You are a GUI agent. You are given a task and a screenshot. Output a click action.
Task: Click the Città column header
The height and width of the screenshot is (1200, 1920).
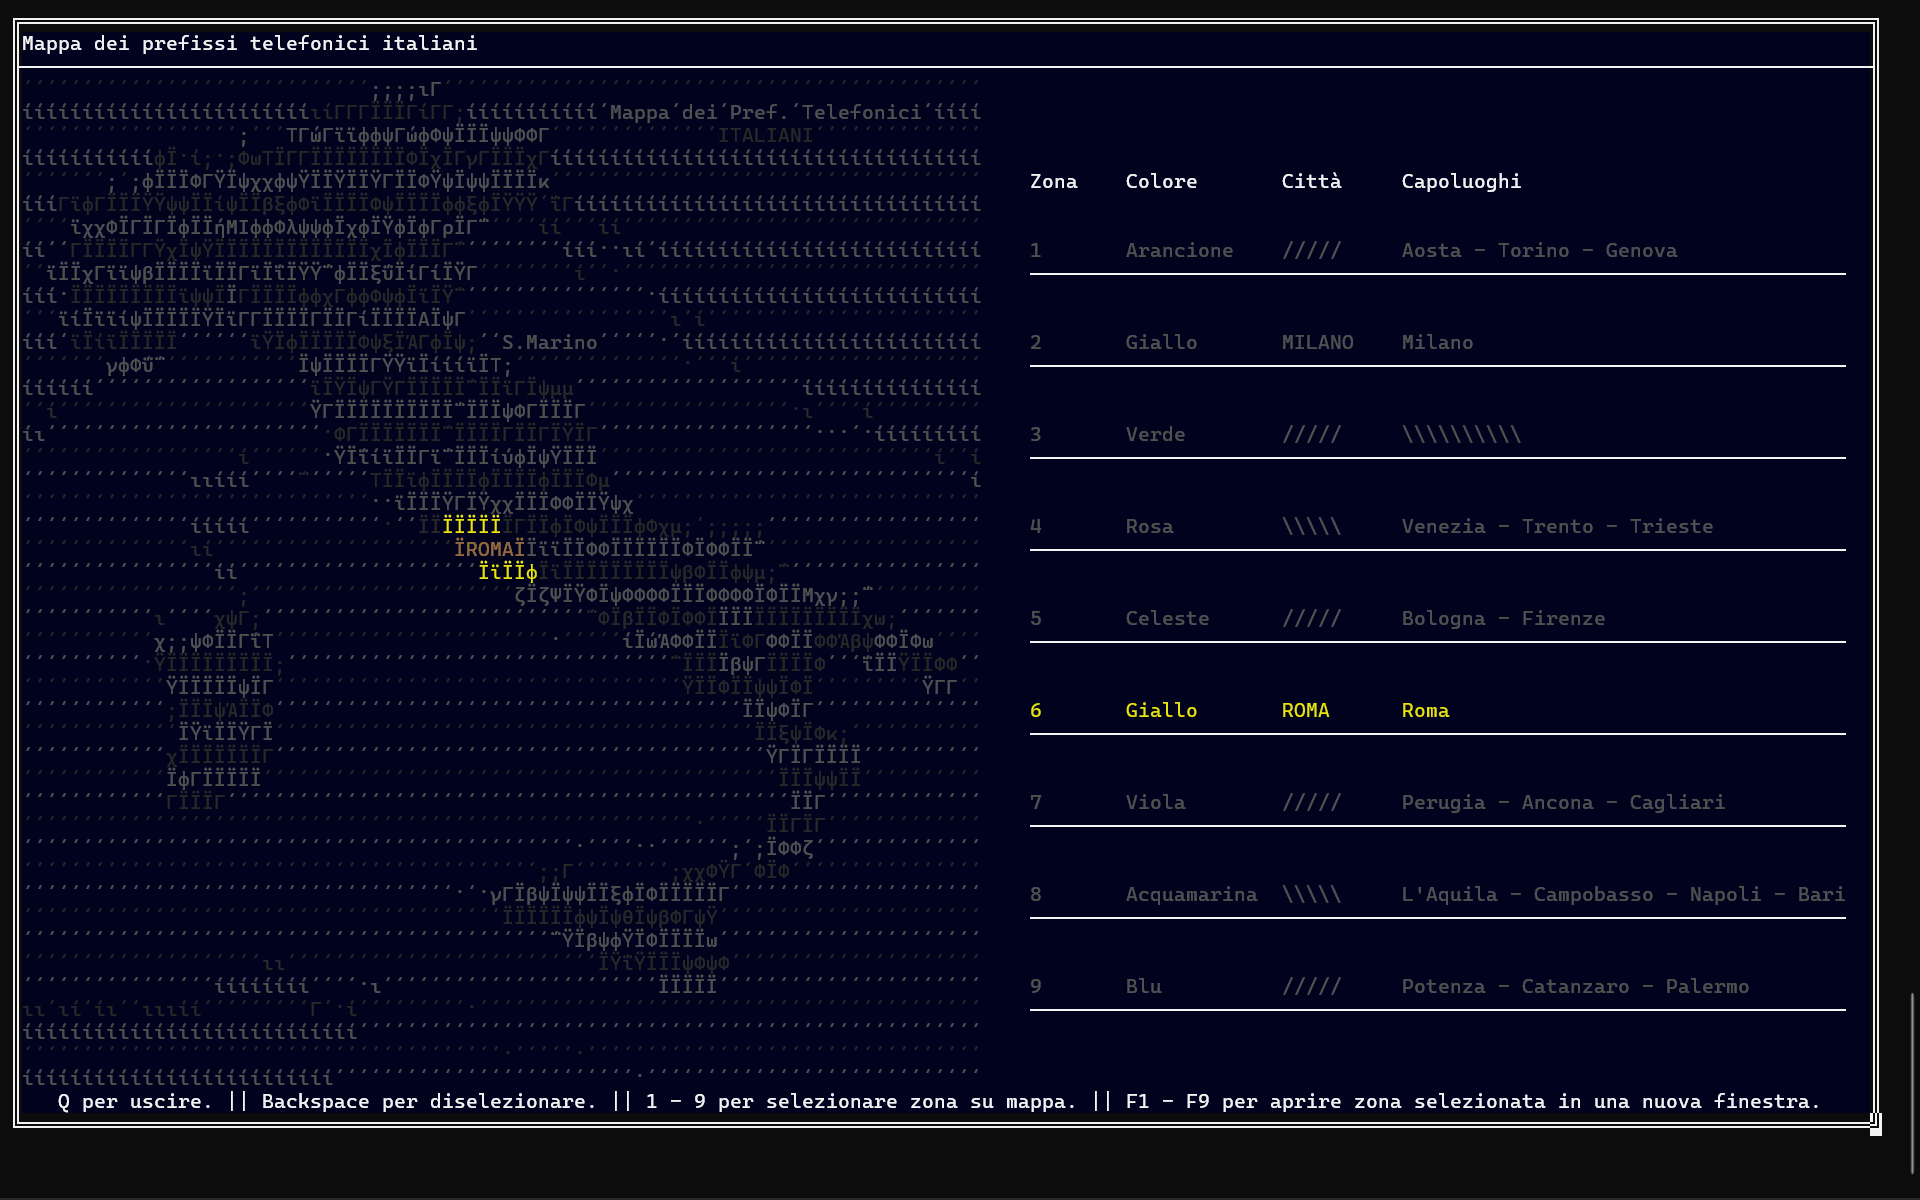pyautogui.click(x=1311, y=182)
